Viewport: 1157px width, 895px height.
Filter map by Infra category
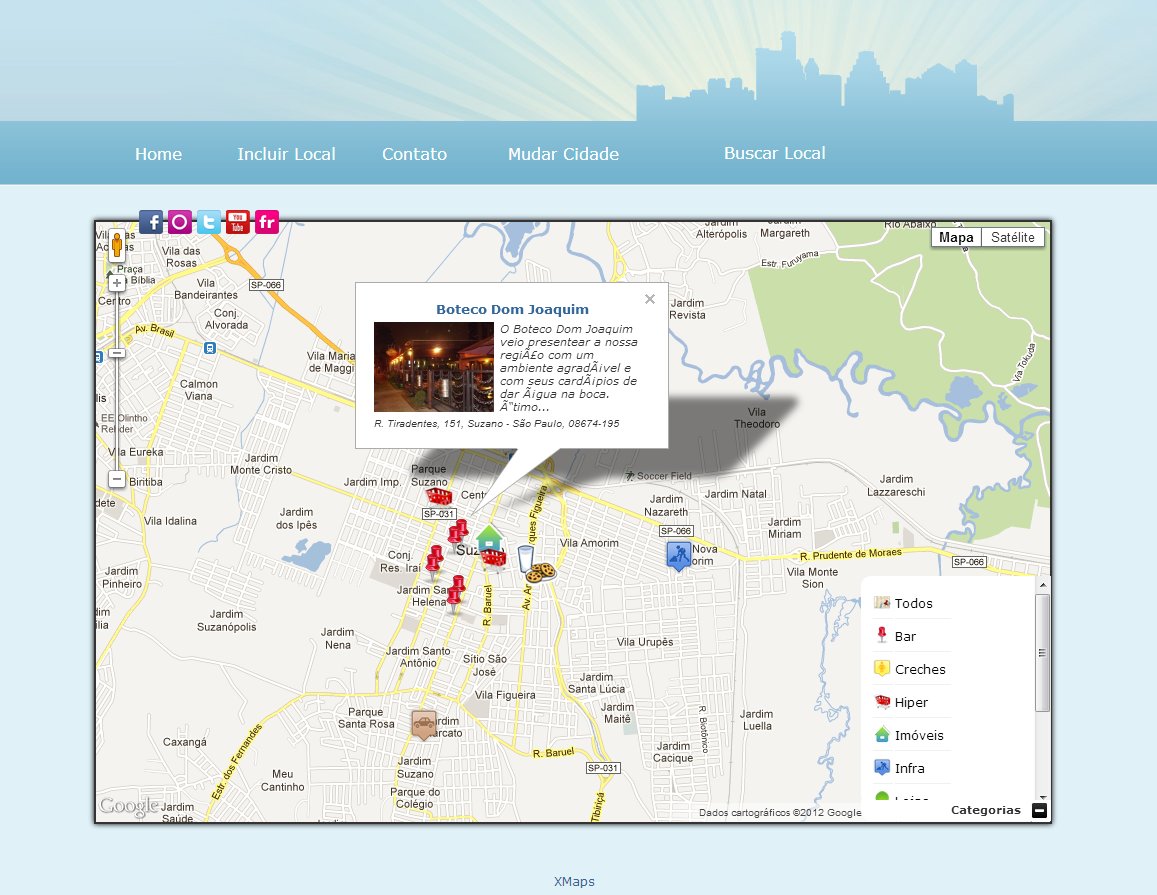pos(909,769)
